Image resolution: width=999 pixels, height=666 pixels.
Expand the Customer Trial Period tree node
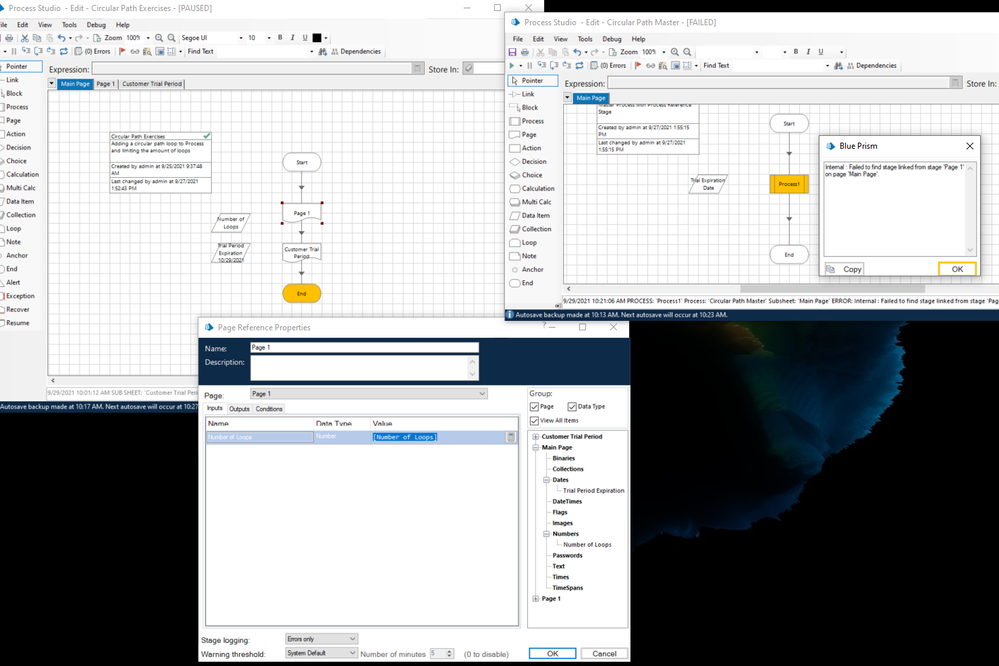(536, 436)
